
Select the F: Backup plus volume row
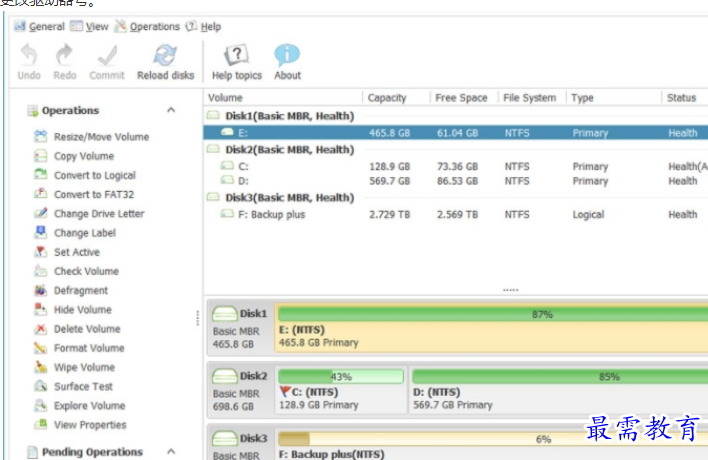456,214
